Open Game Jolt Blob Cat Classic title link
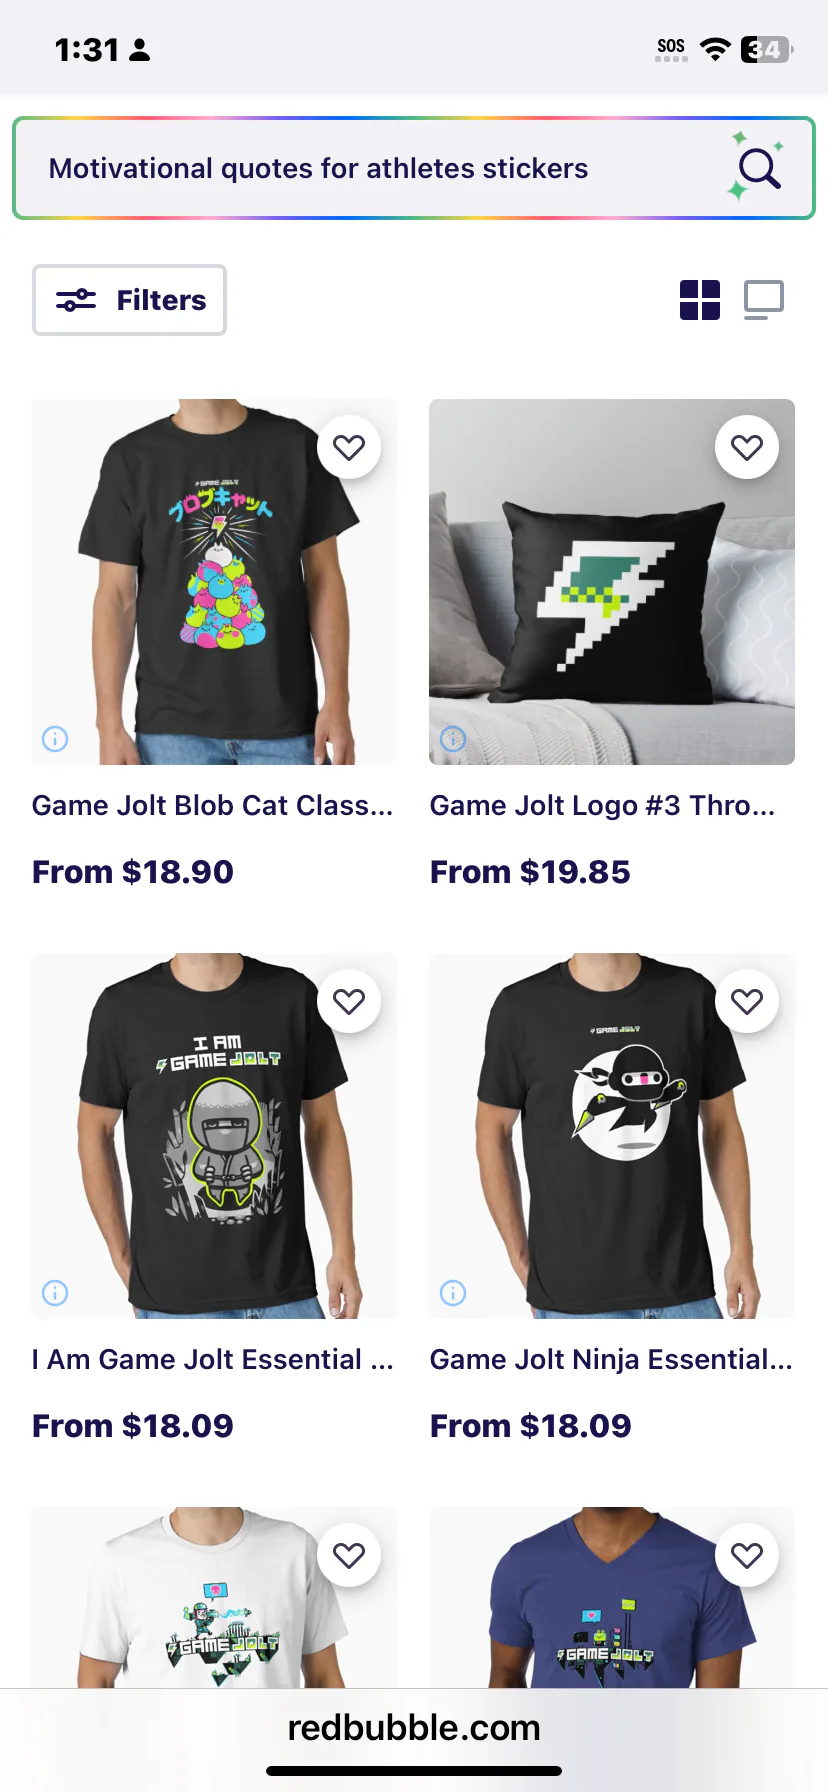 coord(212,805)
